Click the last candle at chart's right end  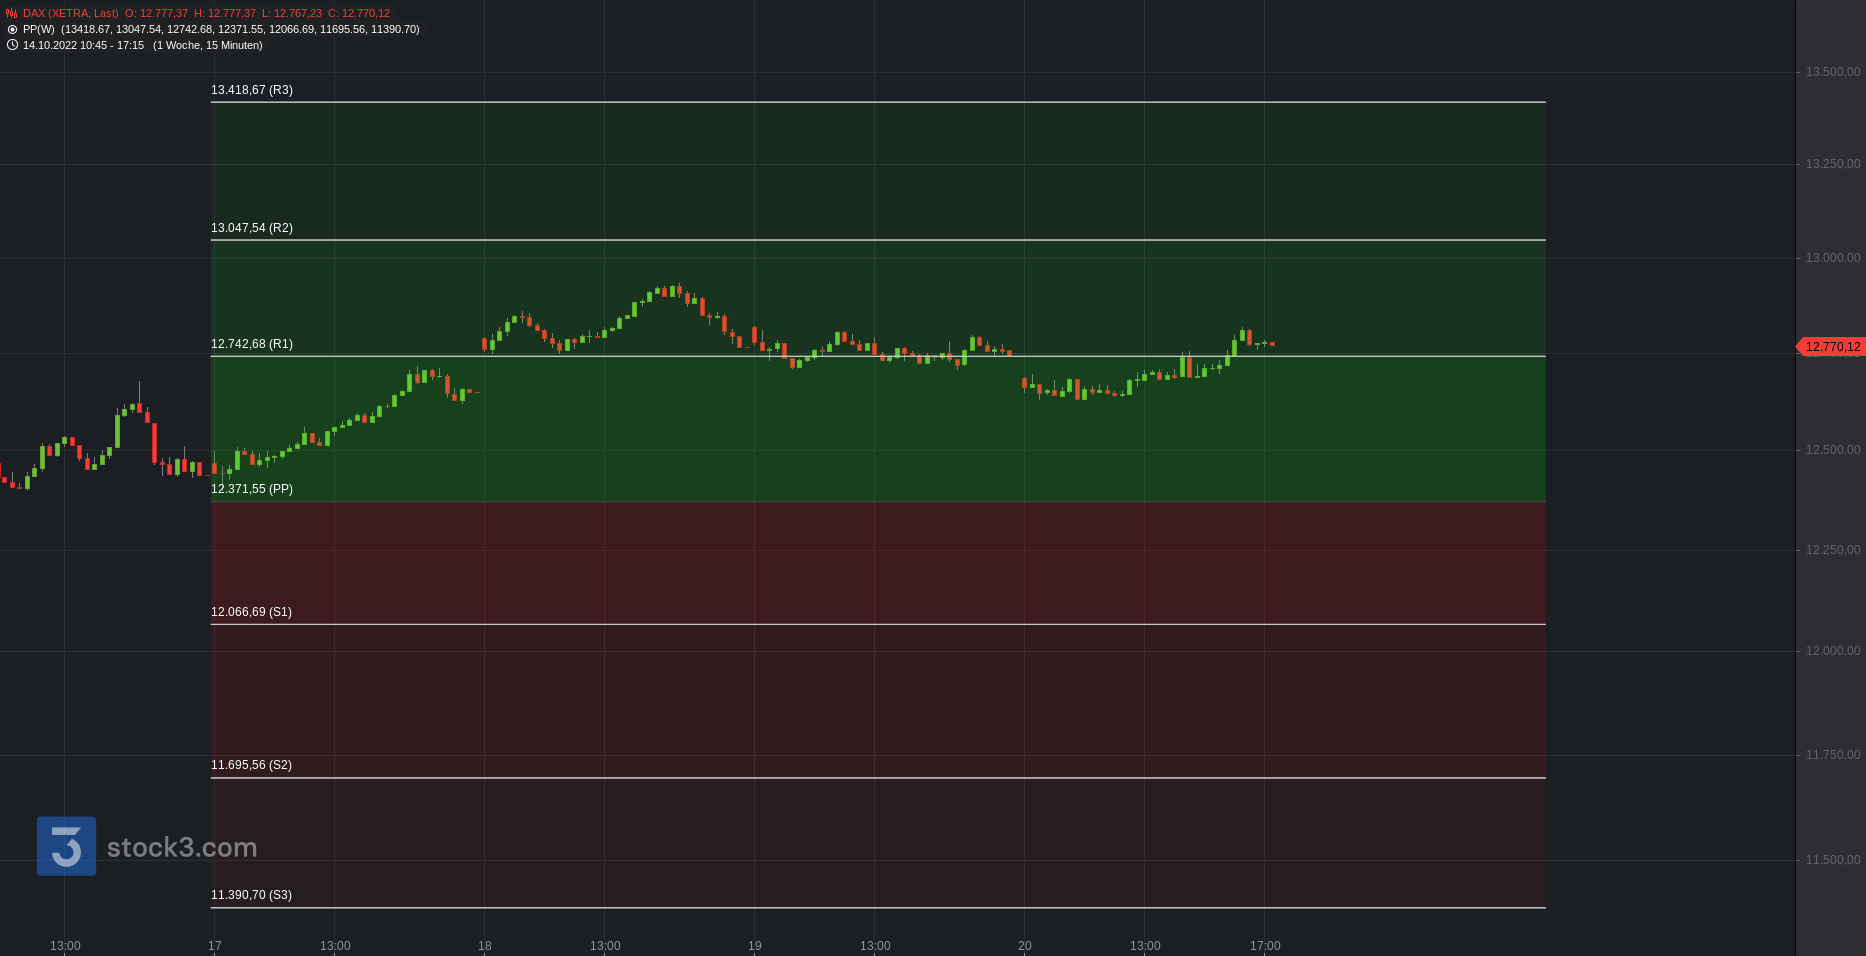[x=1272, y=344]
